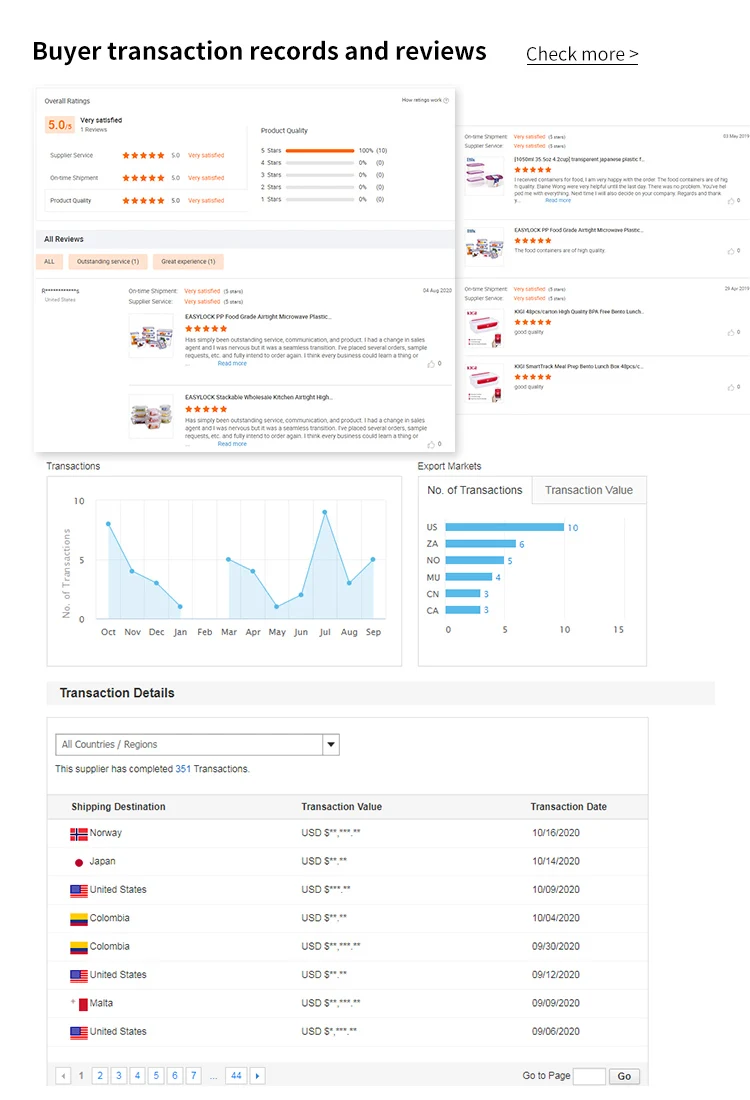Like the KIGI SmartTrack Meal Prep review

(731, 387)
